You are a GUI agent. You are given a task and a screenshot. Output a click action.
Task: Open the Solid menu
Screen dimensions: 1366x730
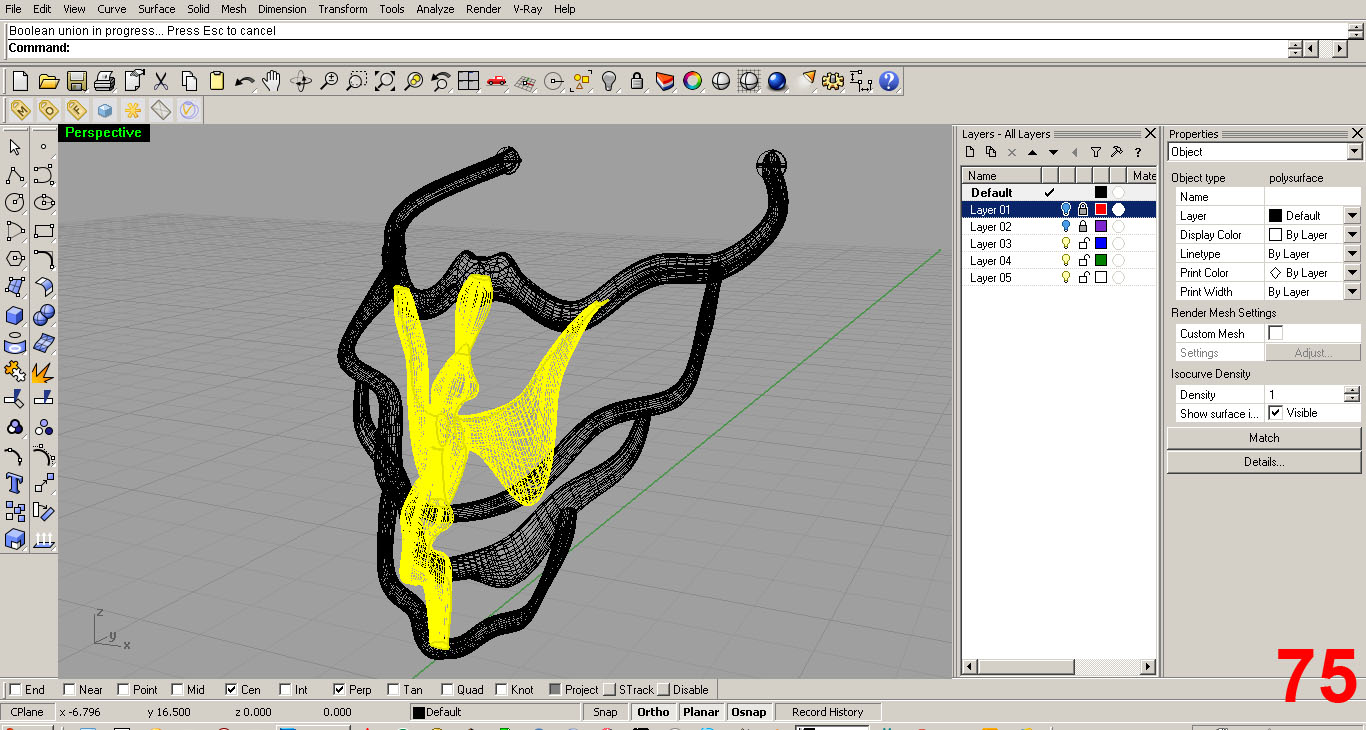point(198,9)
